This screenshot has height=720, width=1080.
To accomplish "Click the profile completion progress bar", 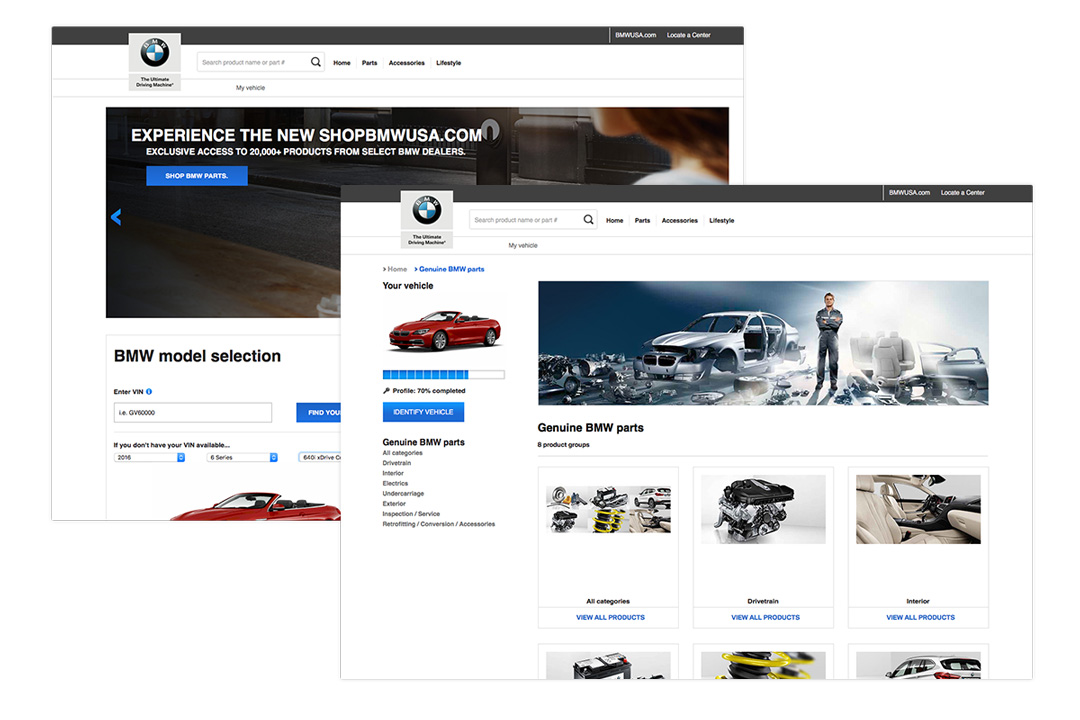I will tap(444, 375).
